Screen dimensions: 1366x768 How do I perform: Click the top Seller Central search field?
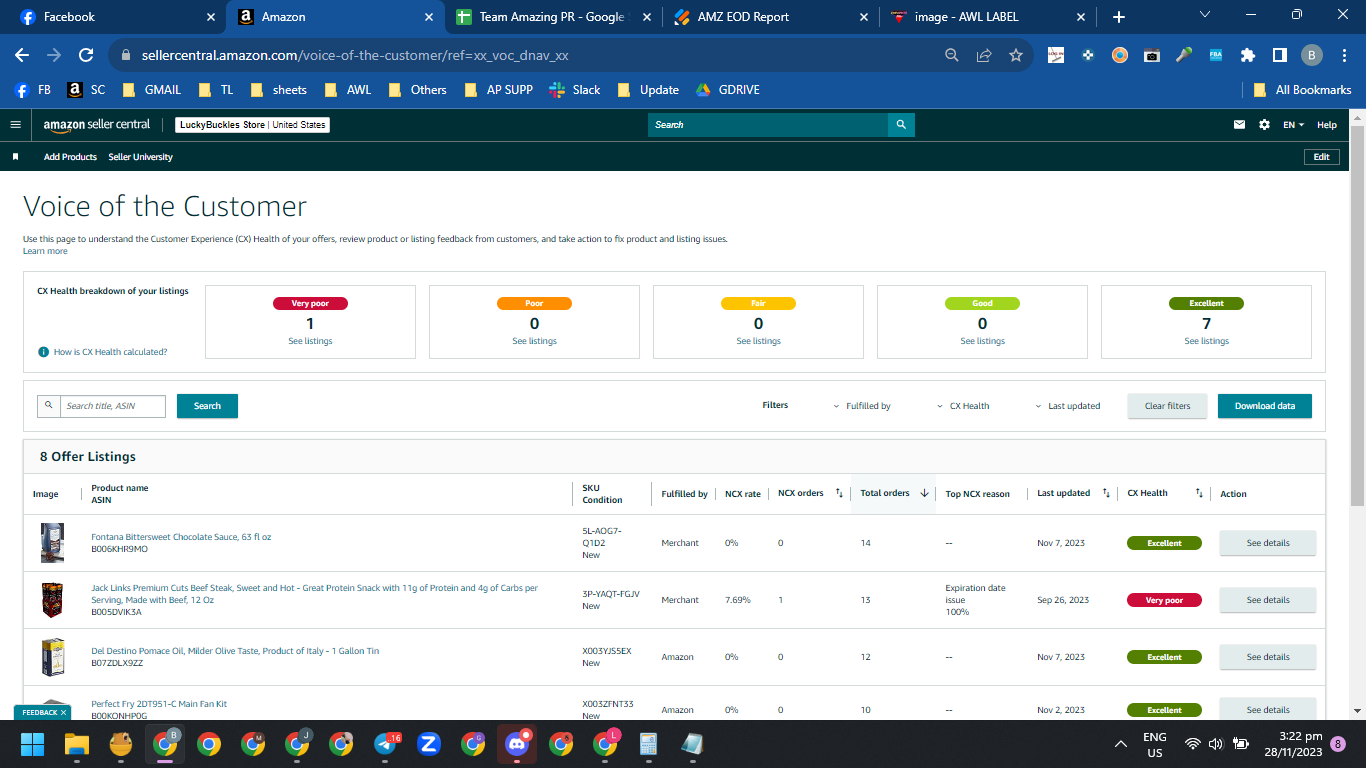[x=768, y=125]
